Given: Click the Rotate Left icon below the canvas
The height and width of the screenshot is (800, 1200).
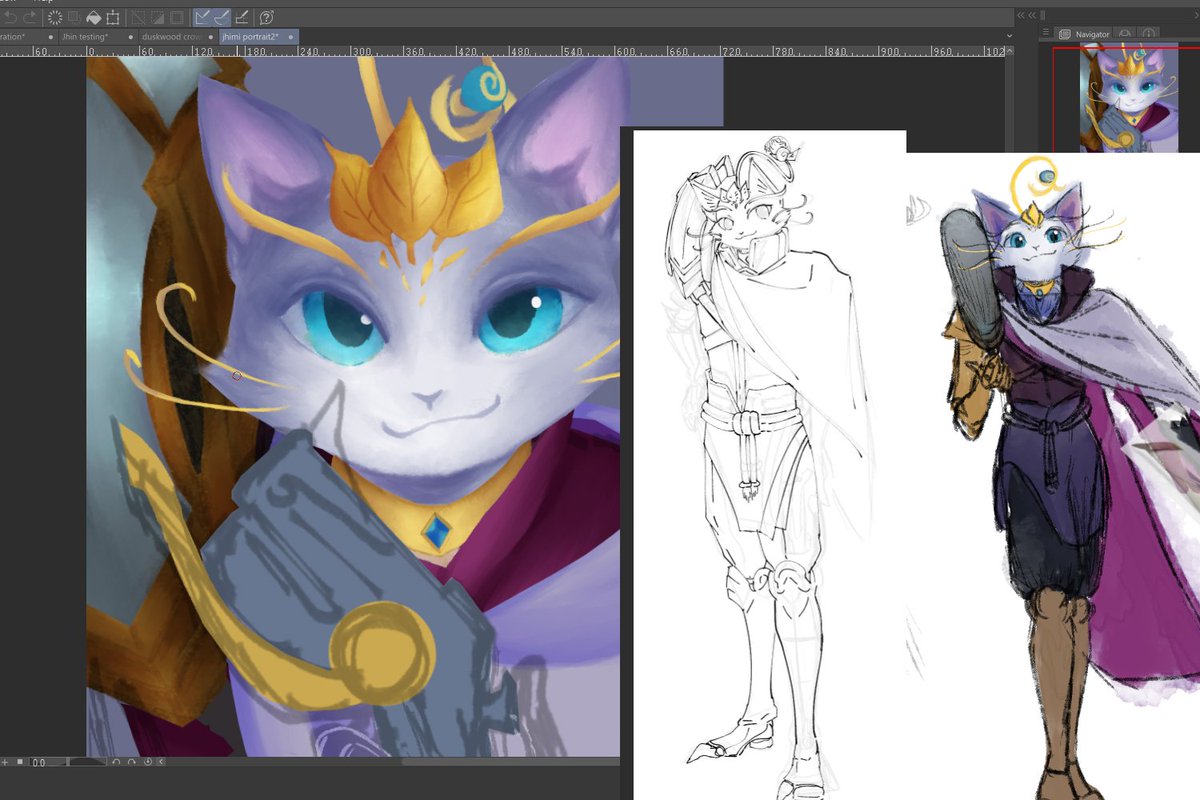Looking at the screenshot, I should (117, 762).
